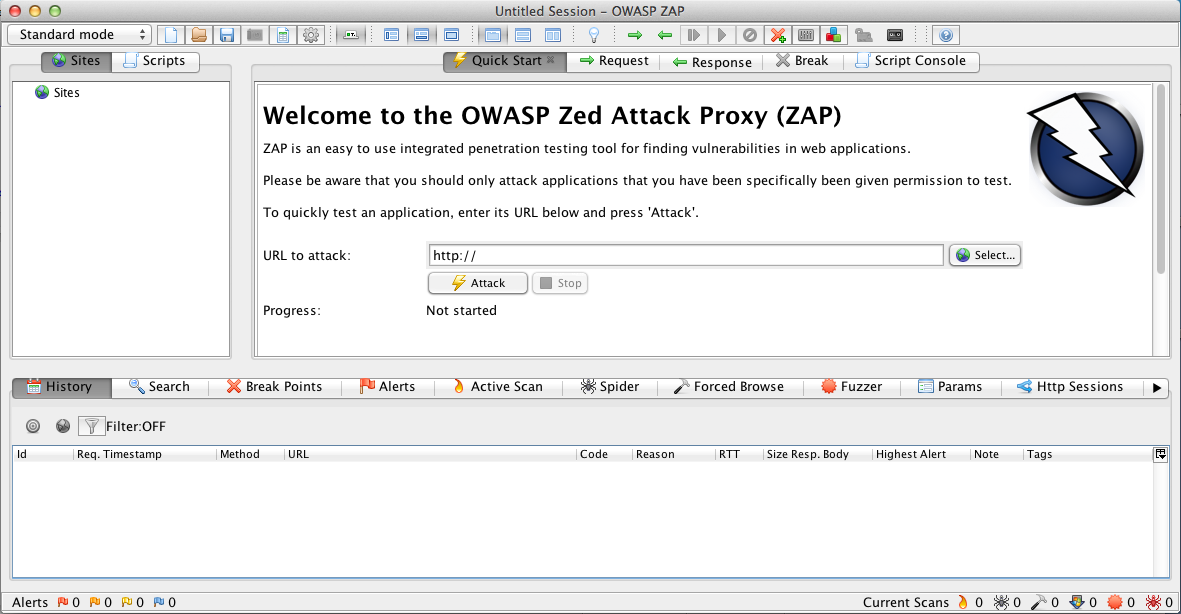Click the Stop button
The height and width of the screenshot is (614, 1181).
pos(560,283)
